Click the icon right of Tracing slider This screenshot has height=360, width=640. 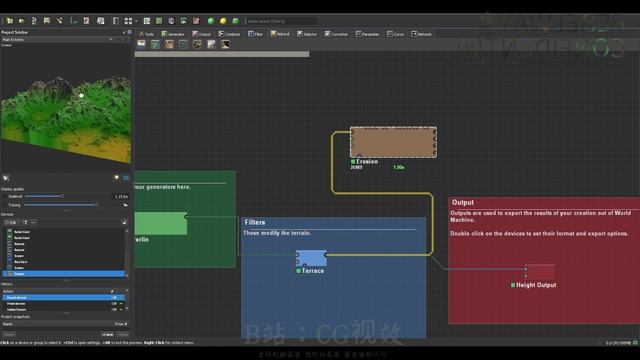(x=125, y=205)
